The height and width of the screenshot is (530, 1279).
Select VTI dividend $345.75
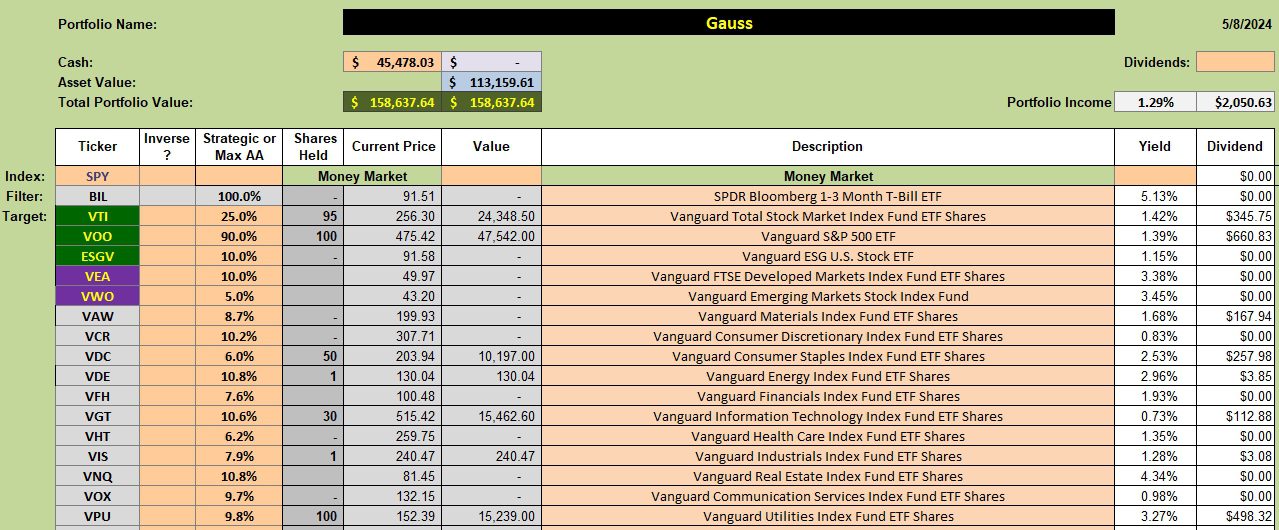pos(1235,216)
